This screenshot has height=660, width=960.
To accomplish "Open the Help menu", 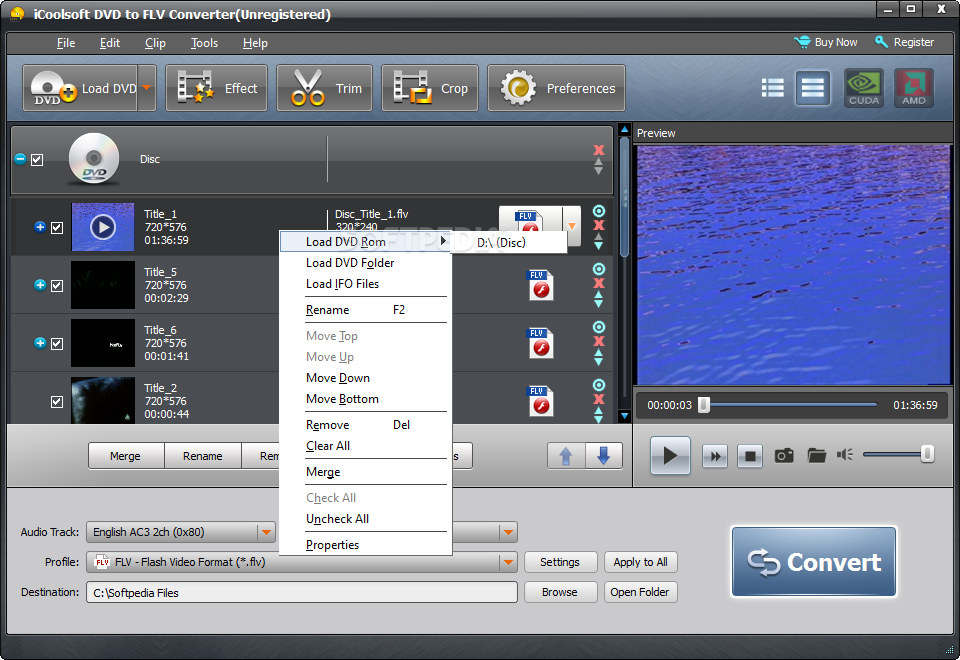I will 255,43.
